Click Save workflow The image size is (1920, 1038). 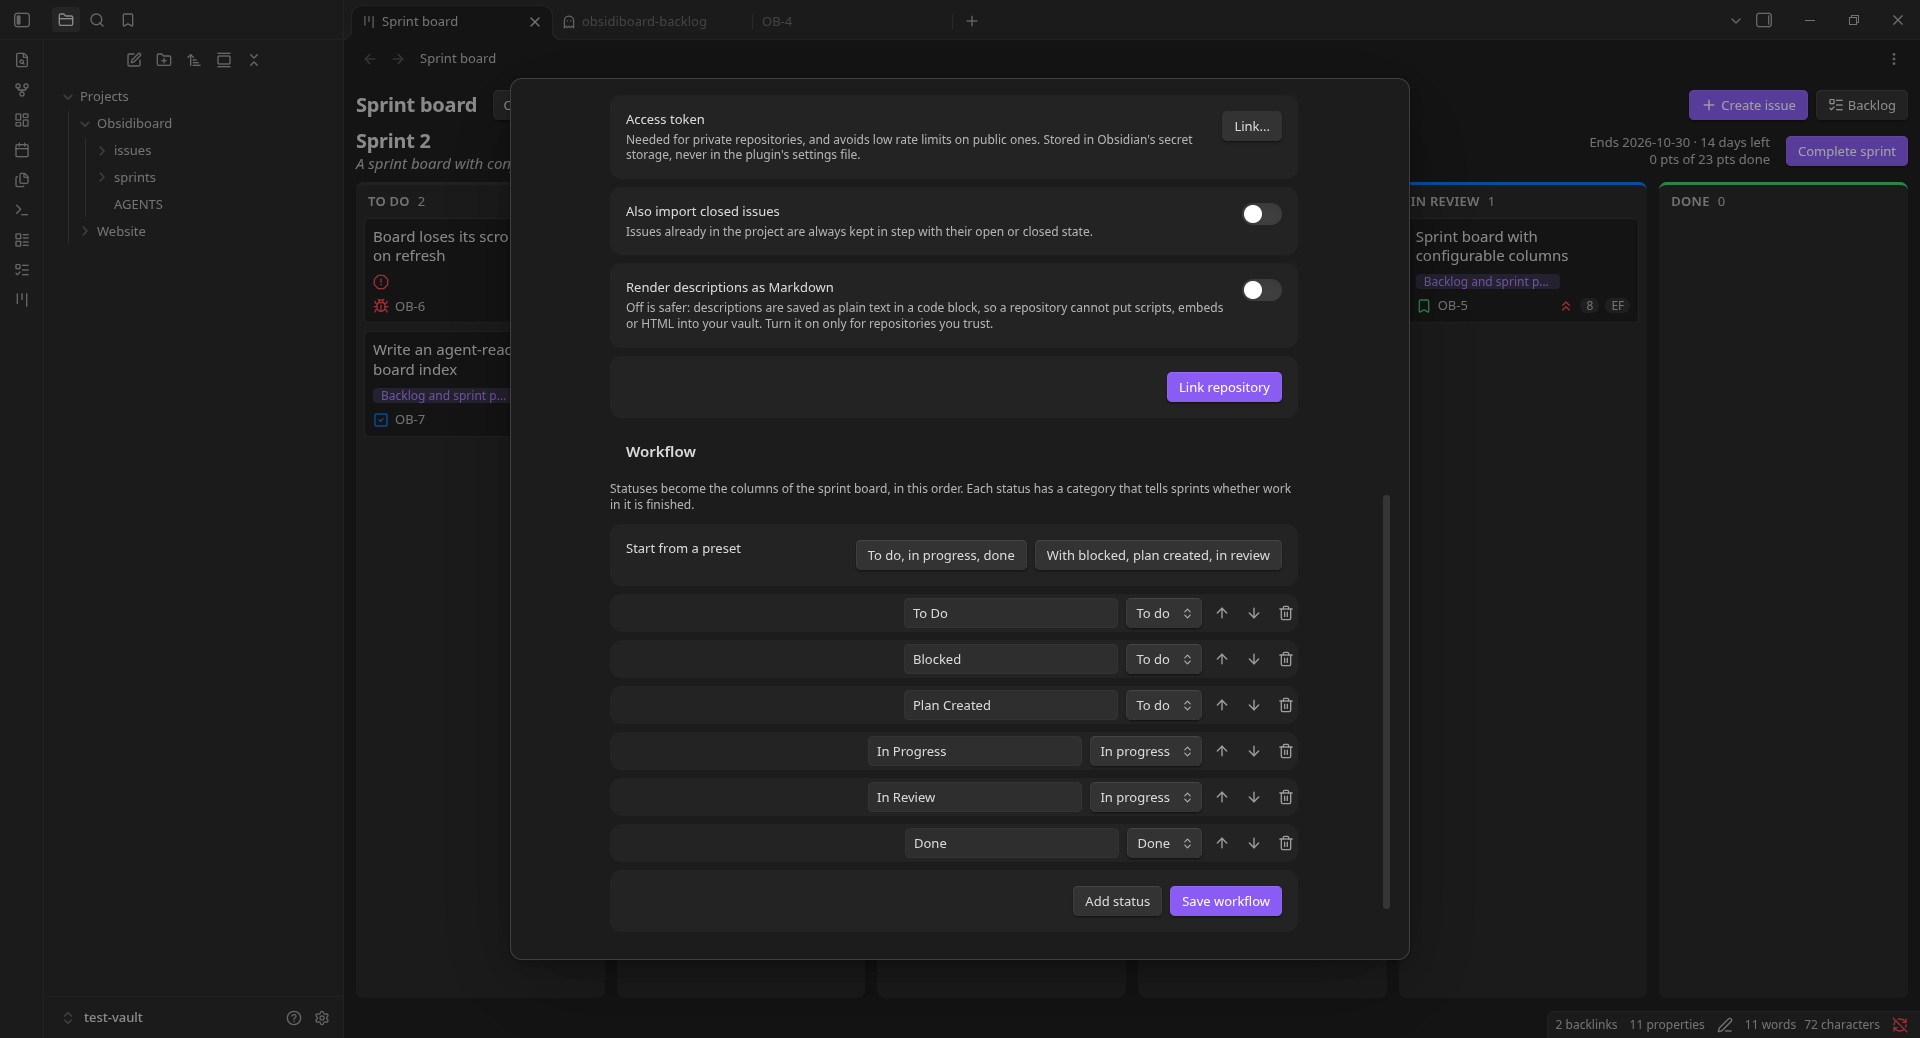pyautogui.click(x=1226, y=901)
